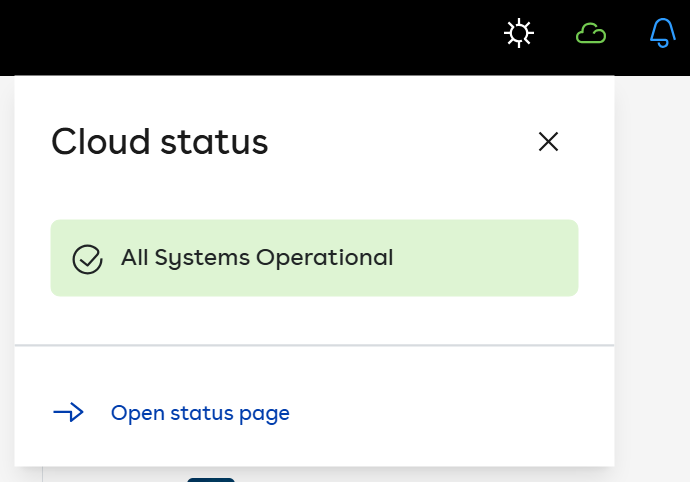Toggle the light/dark theme sun icon

(x=518, y=34)
